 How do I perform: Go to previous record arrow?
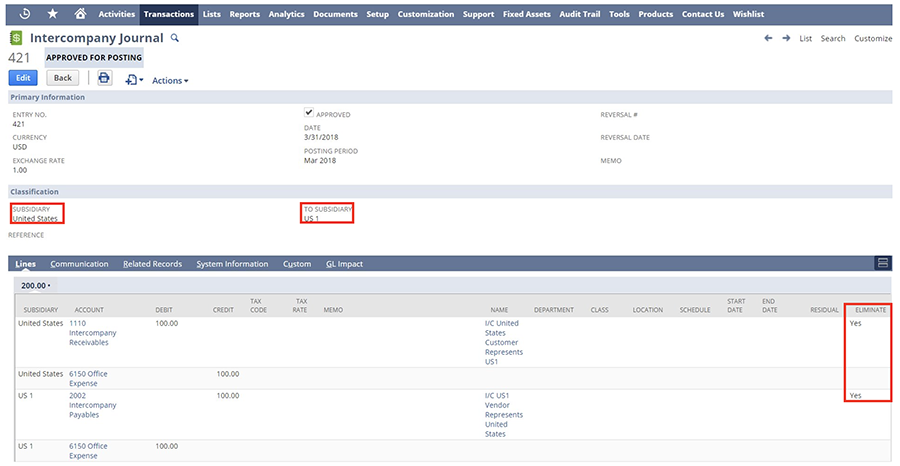click(768, 38)
